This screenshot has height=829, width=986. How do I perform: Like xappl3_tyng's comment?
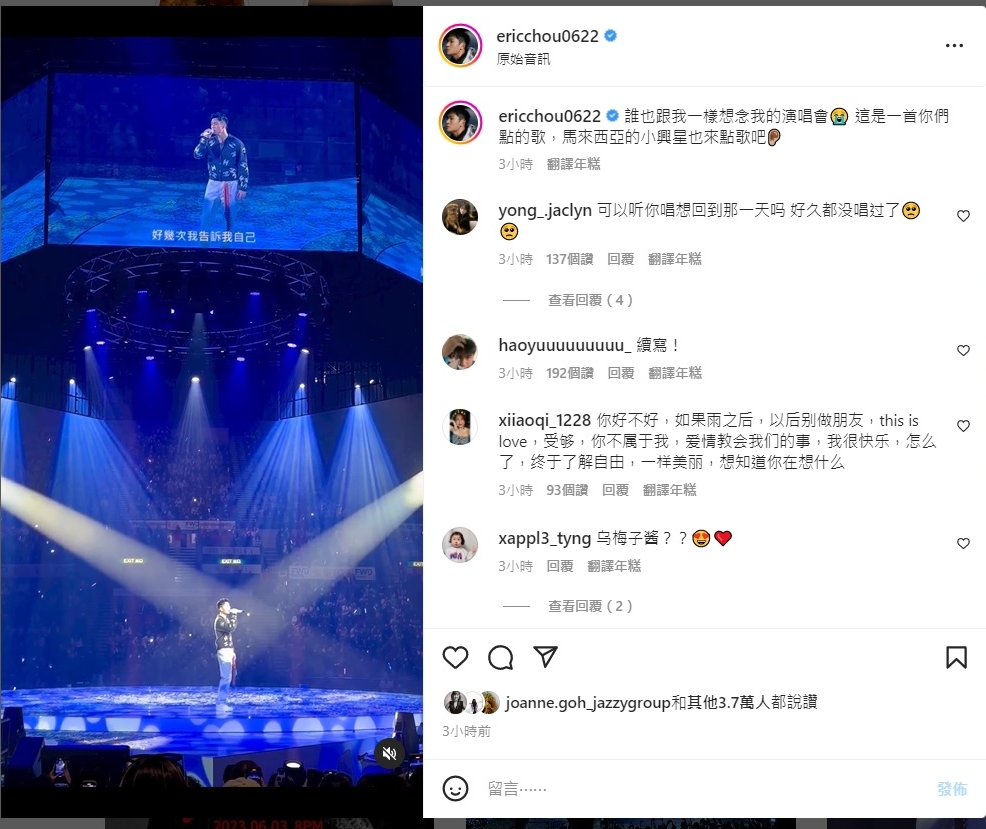[963, 543]
